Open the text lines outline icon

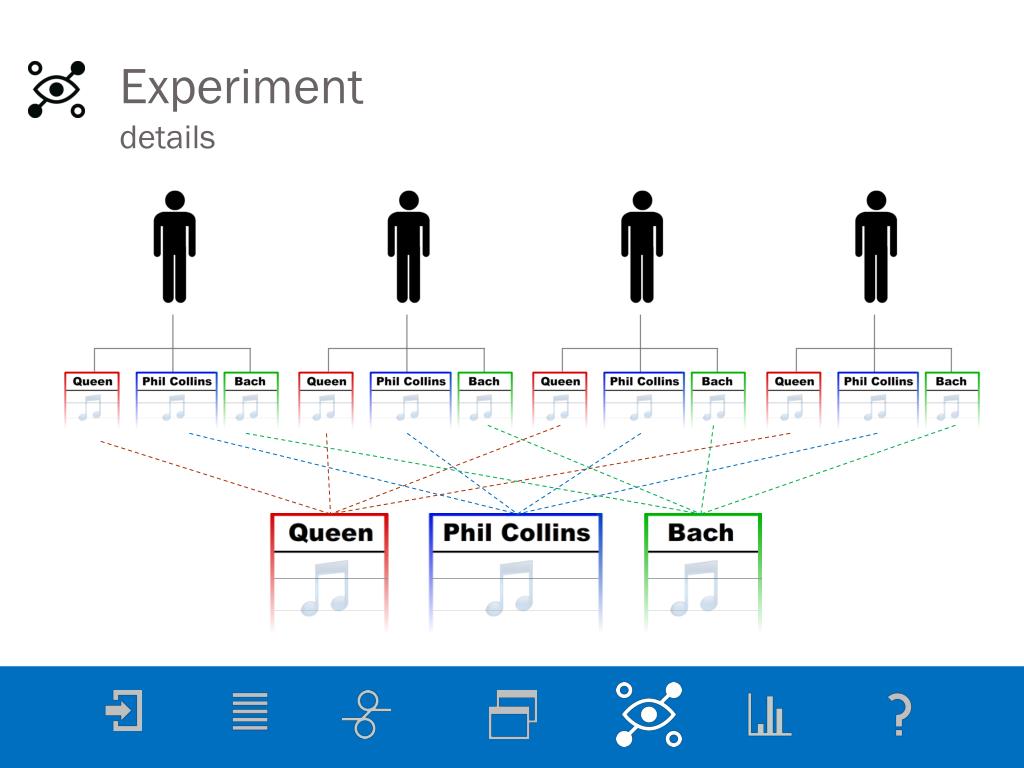pyautogui.click(x=250, y=711)
